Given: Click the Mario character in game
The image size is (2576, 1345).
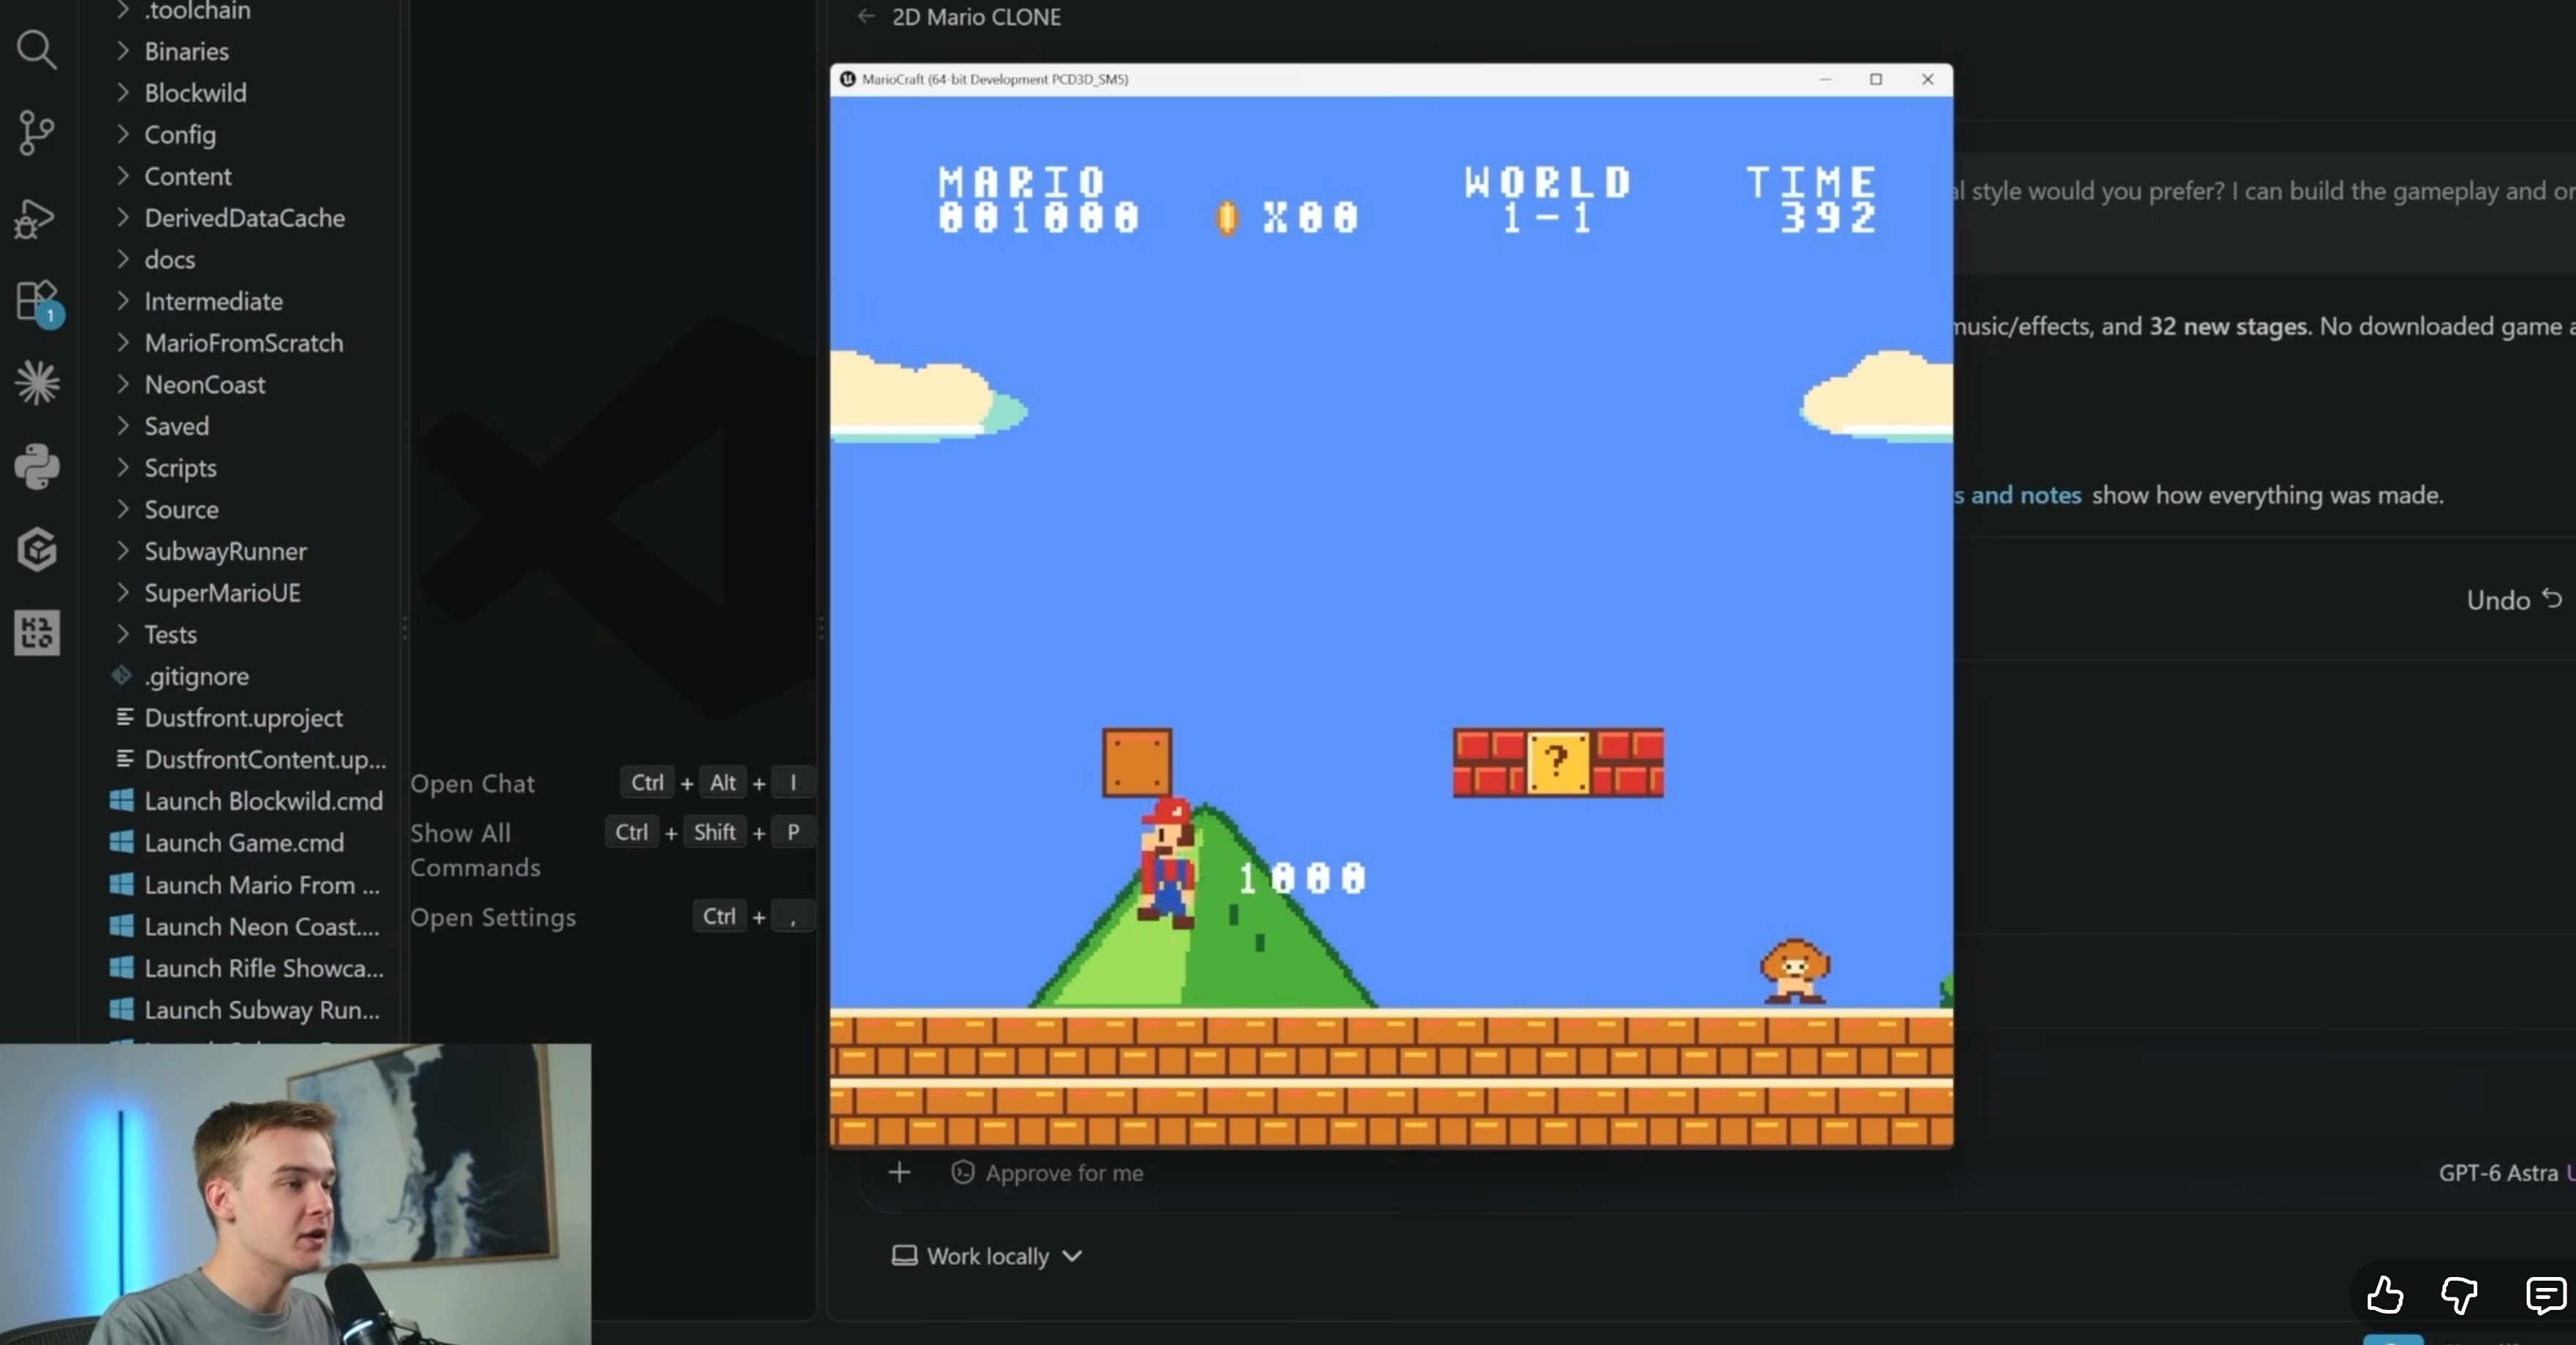Looking at the screenshot, I should click(x=1167, y=862).
